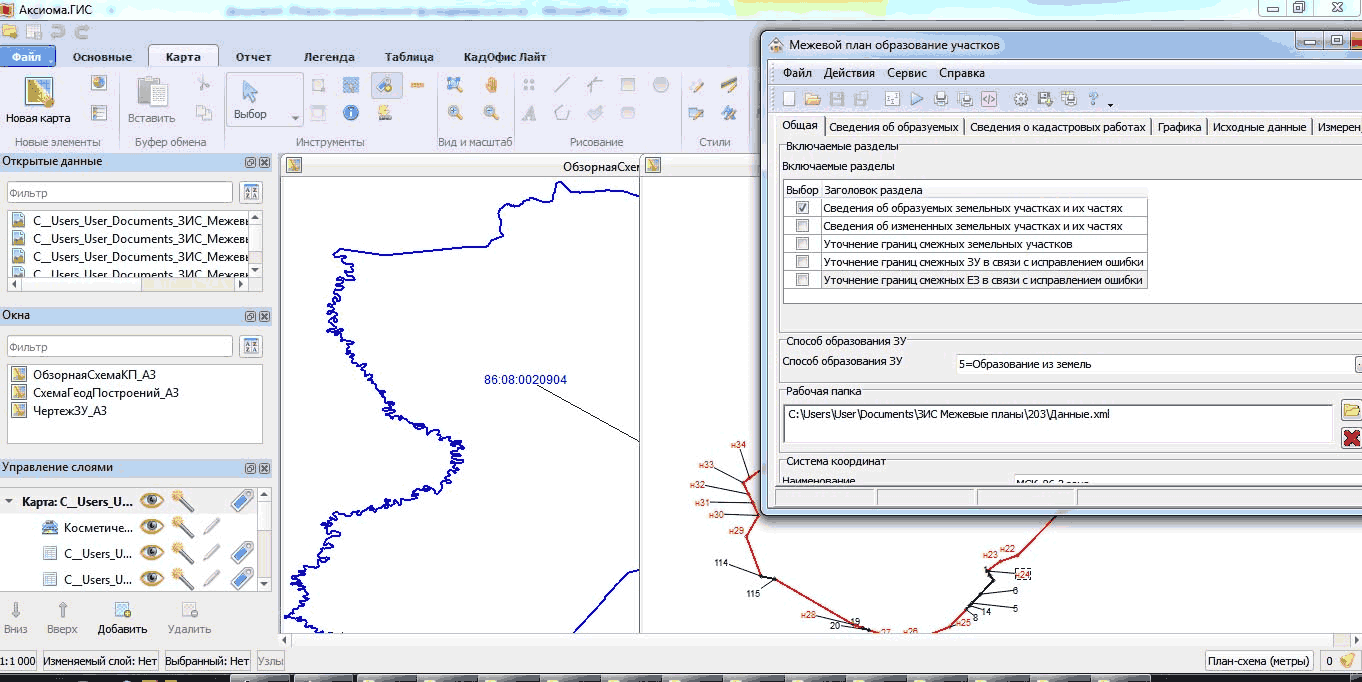Click the run (play) icon in Межевой план toolbar

coord(916,99)
